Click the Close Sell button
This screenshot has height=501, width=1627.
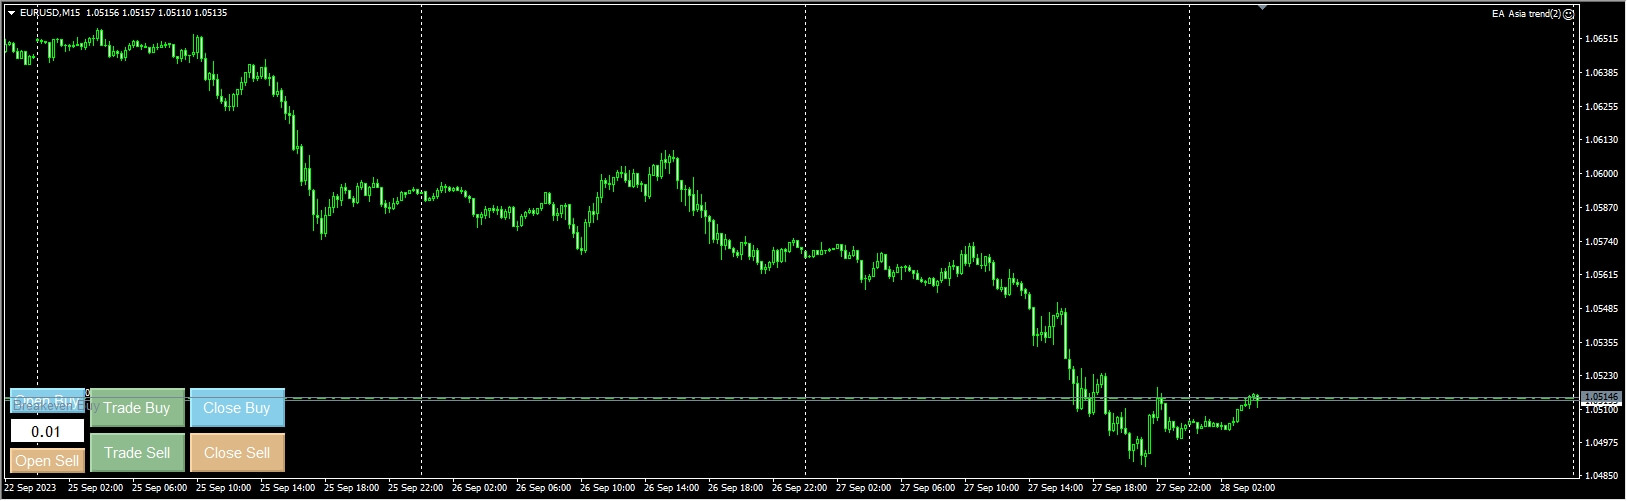point(237,453)
